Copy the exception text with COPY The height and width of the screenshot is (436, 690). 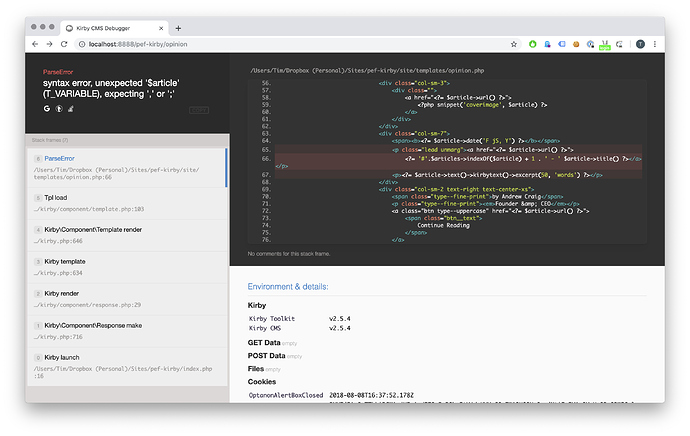199,110
